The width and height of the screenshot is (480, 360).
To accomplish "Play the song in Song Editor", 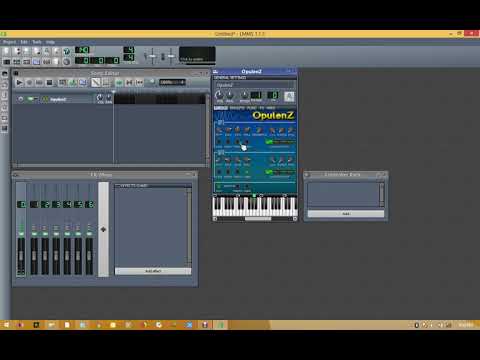I will click(19, 82).
